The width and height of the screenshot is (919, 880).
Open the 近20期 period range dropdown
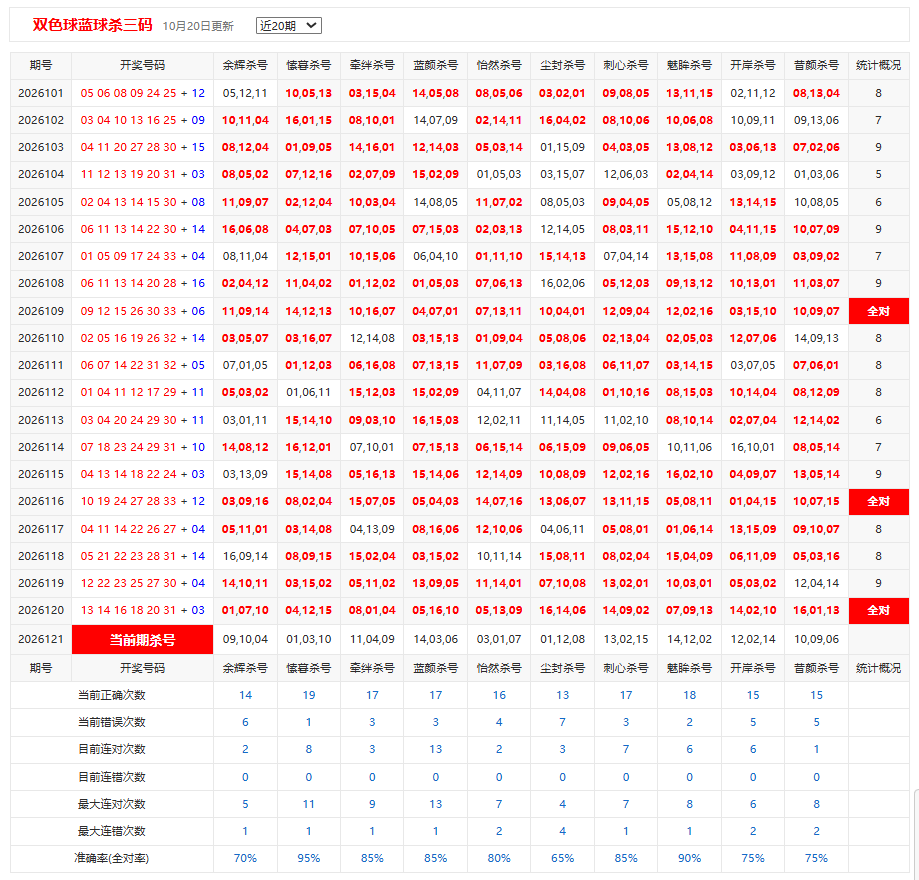point(288,26)
